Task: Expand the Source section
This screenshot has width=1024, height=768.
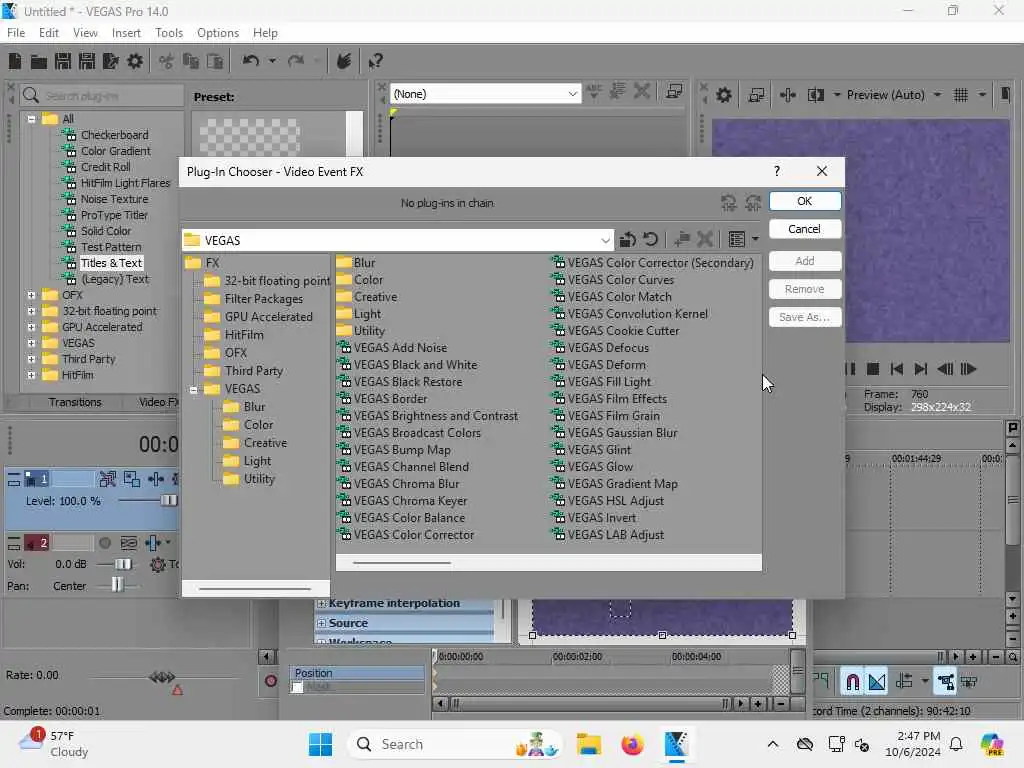Action: tap(321, 624)
